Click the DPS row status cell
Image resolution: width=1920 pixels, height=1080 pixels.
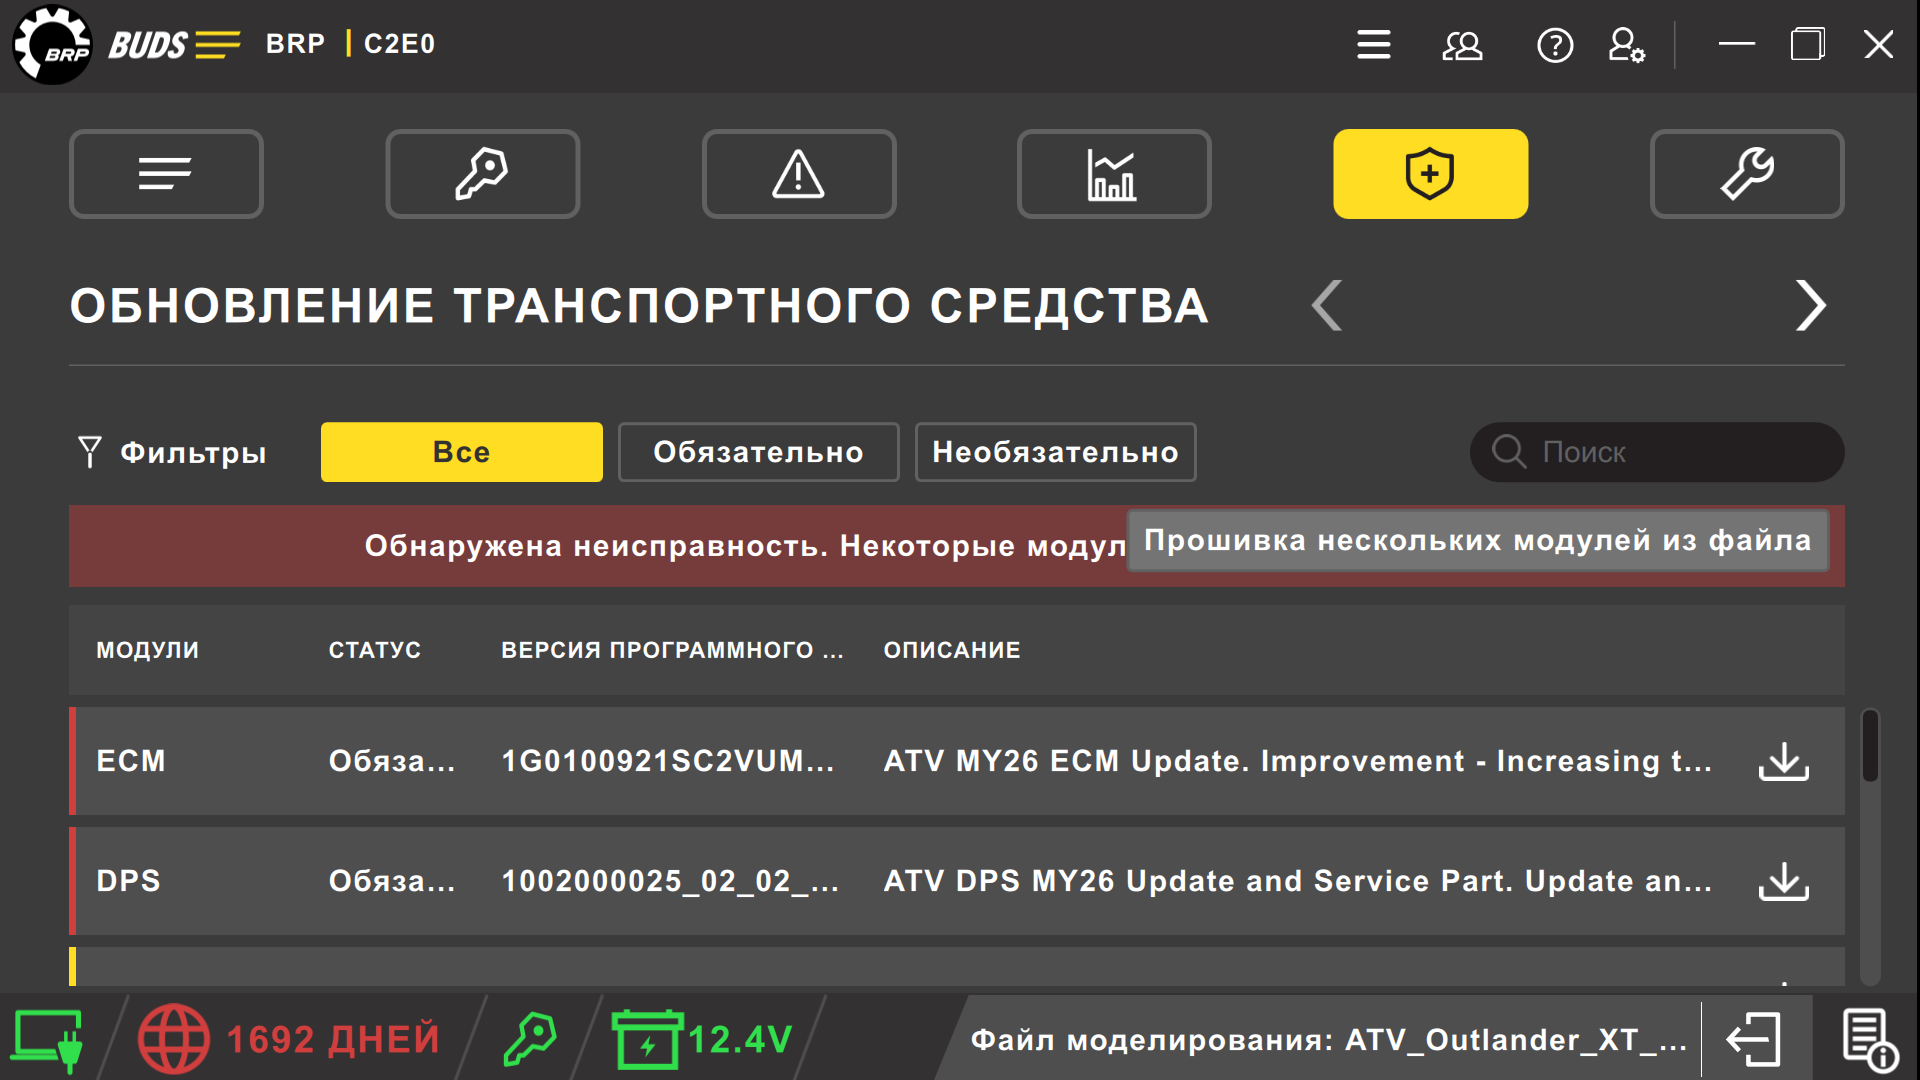392,881
